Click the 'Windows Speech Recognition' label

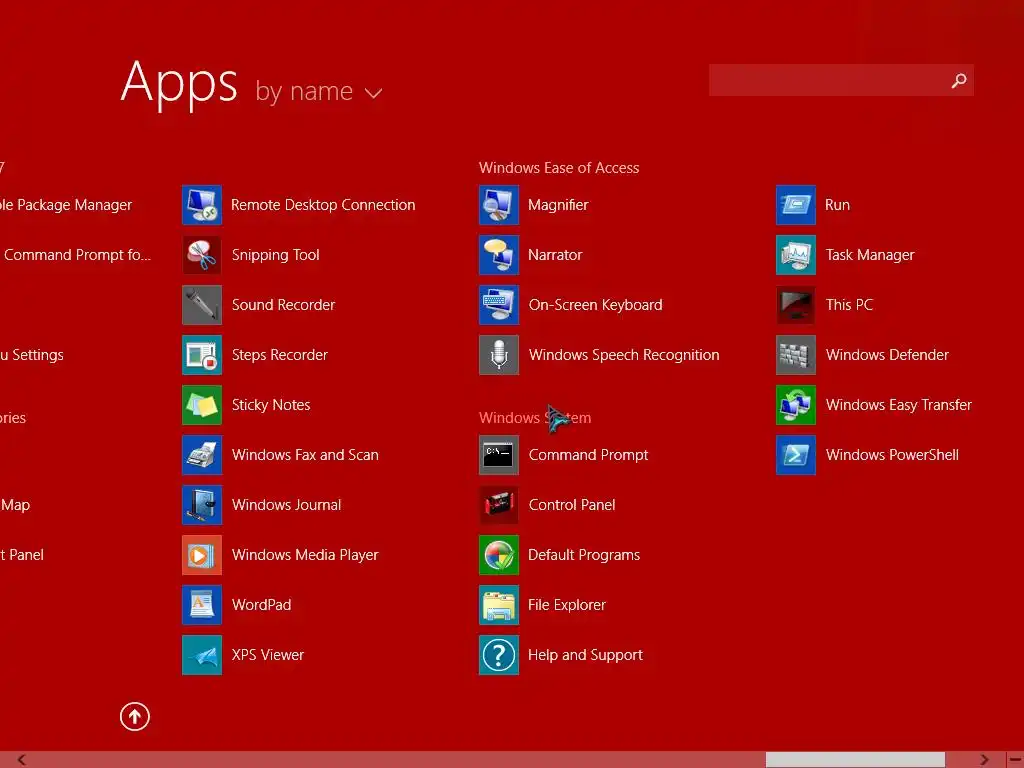(x=624, y=355)
